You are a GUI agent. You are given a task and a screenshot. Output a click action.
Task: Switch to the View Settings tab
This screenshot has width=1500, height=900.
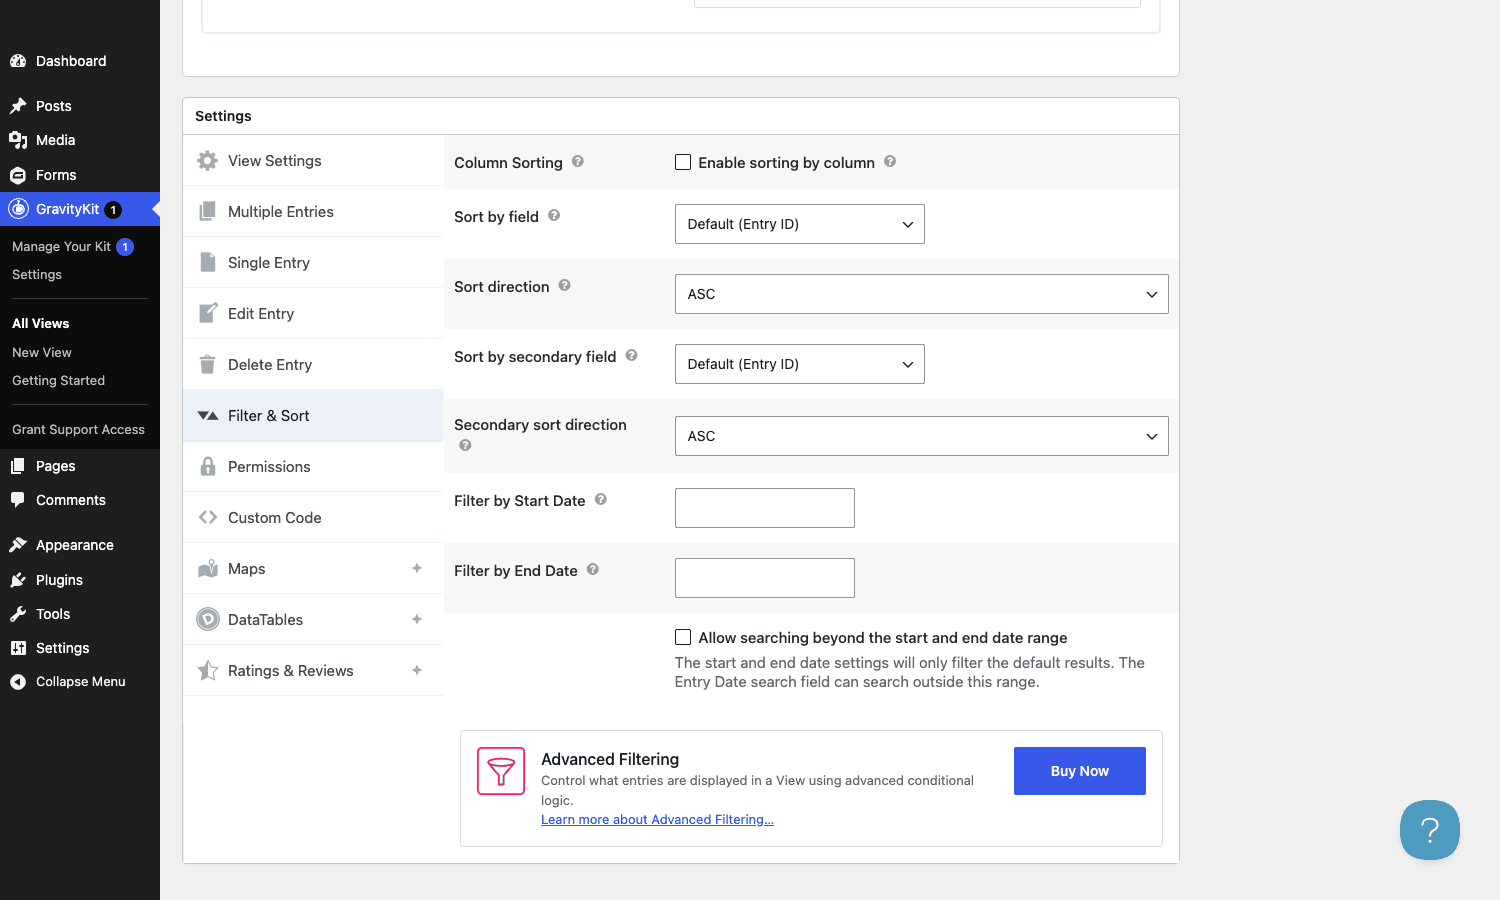313,161
